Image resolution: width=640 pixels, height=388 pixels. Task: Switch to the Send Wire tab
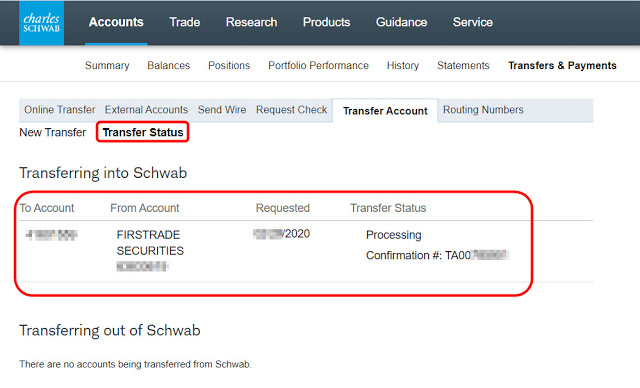222,110
